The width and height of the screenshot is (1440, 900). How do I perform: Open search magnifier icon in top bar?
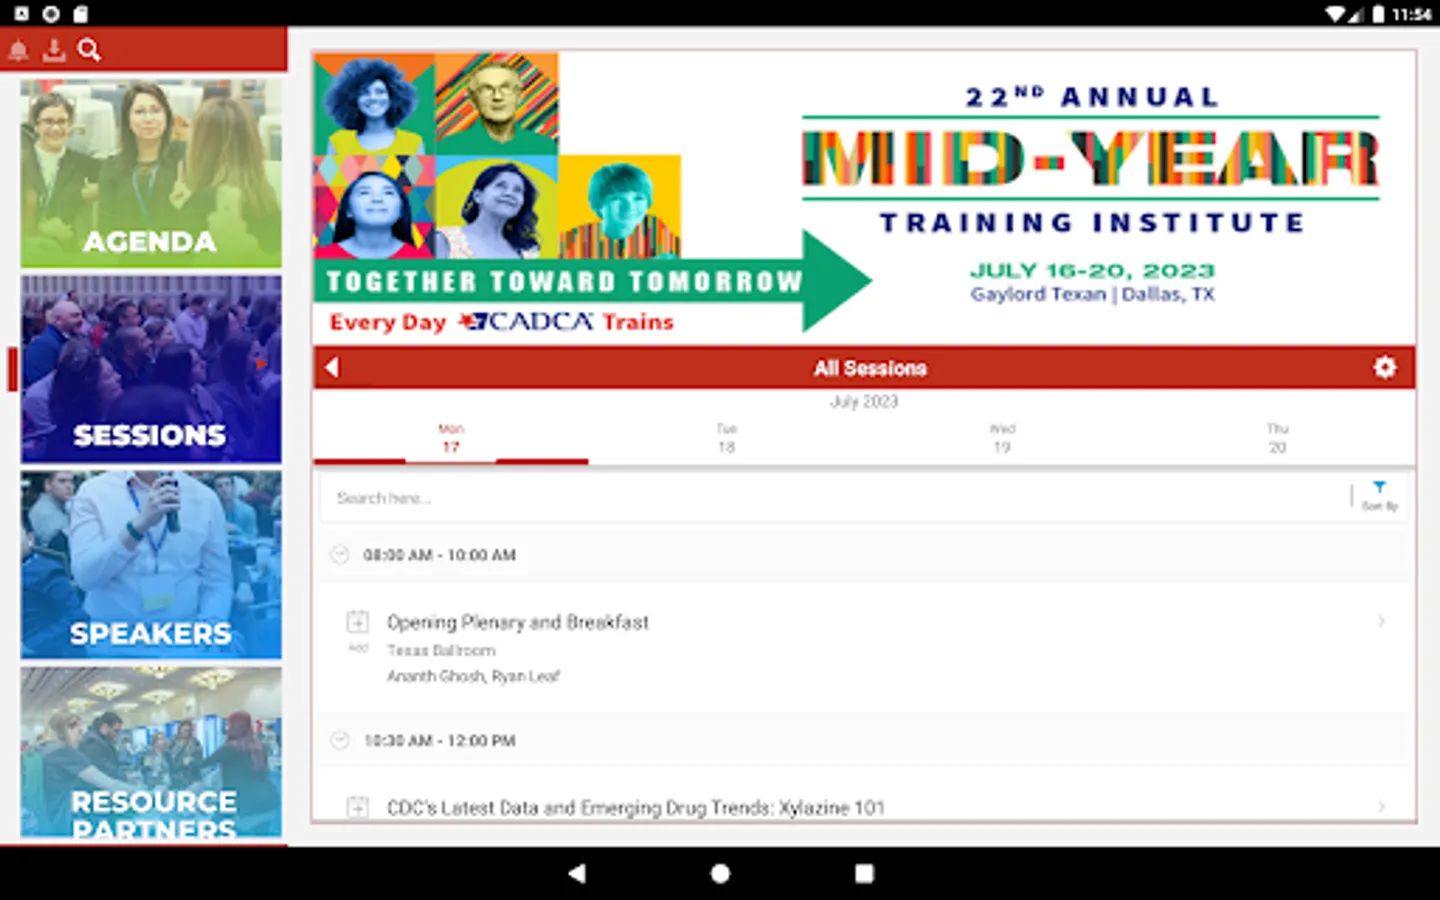89,50
